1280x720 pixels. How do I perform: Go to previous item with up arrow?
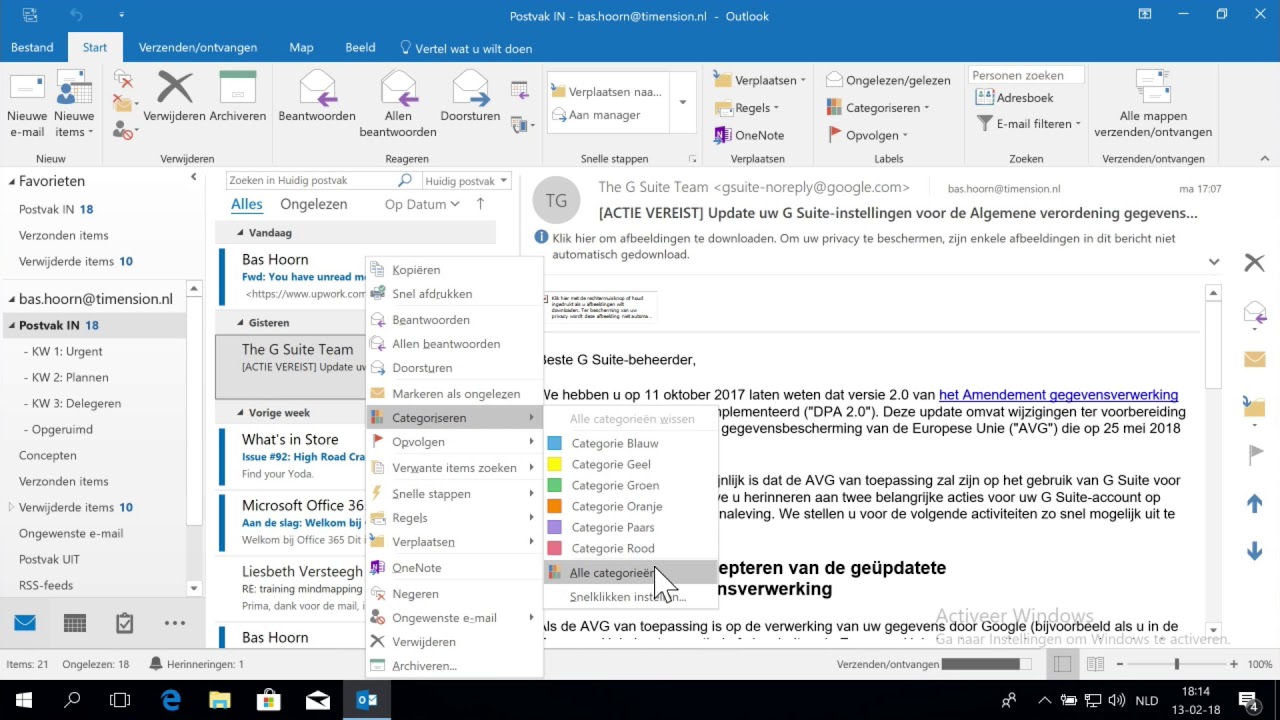point(1255,504)
